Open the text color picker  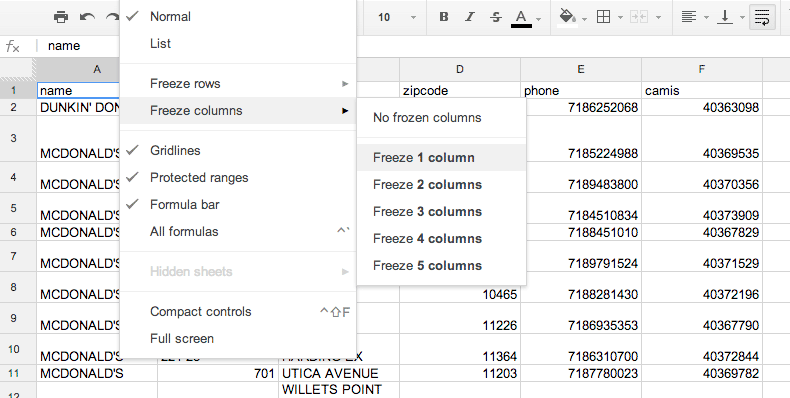[521, 17]
